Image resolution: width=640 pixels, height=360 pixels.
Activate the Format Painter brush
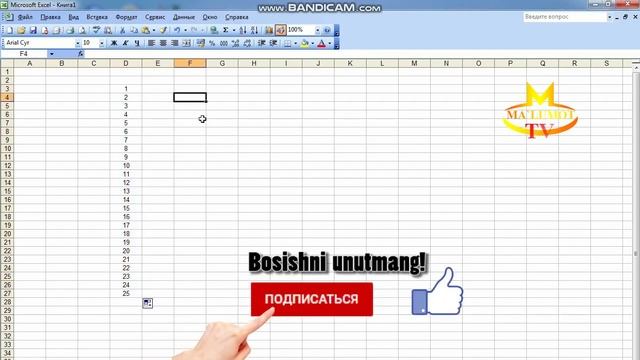[163, 30]
